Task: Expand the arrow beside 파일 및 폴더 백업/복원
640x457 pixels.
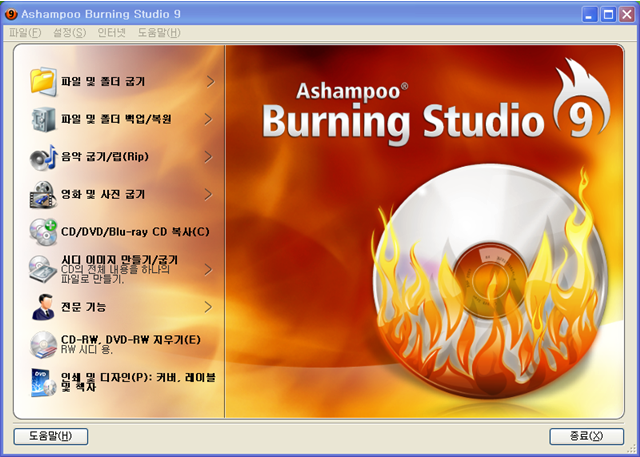Action: coord(210,118)
